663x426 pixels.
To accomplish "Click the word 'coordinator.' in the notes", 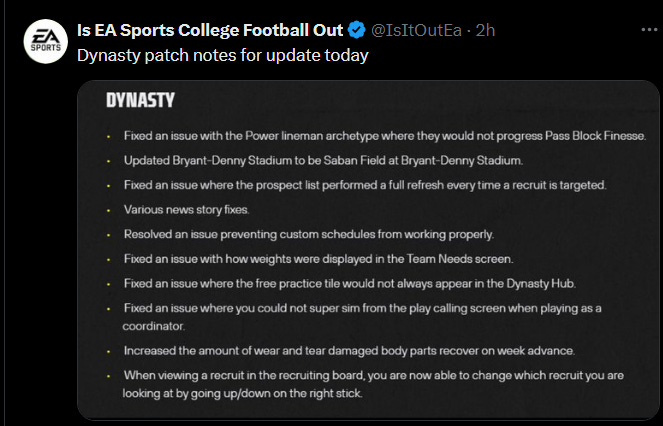I will 154,326.
